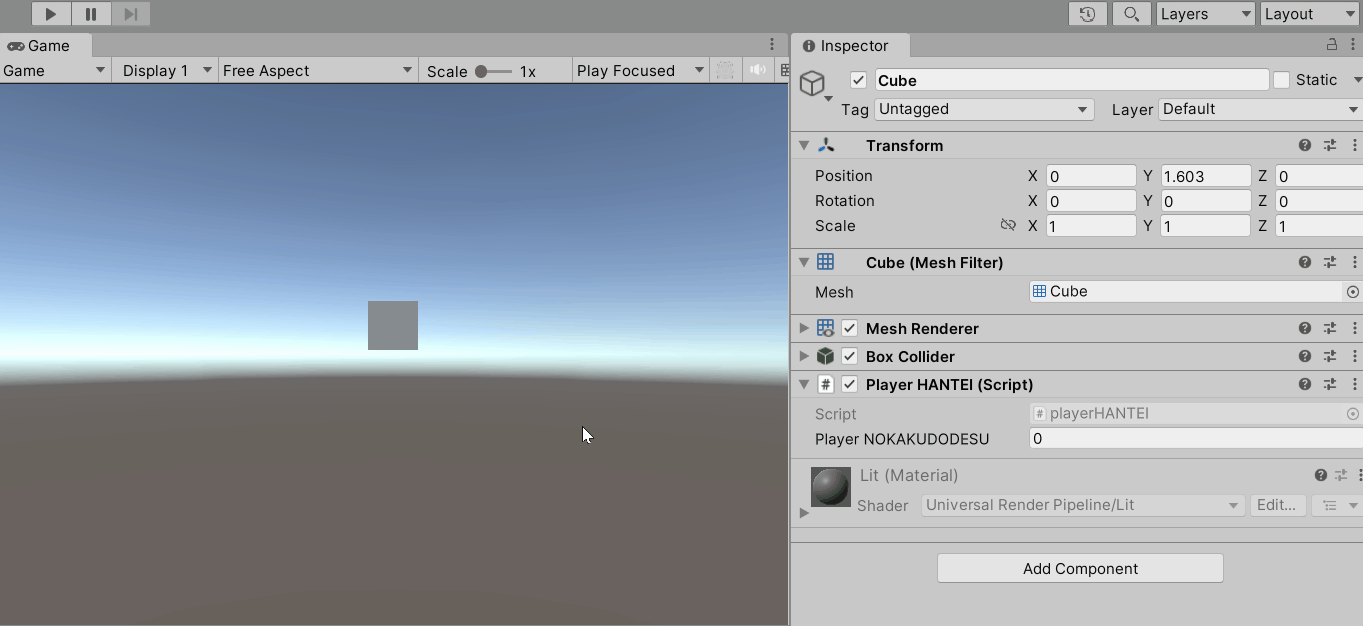Select the Inspector tab
The image size is (1363, 626).
coord(849,45)
